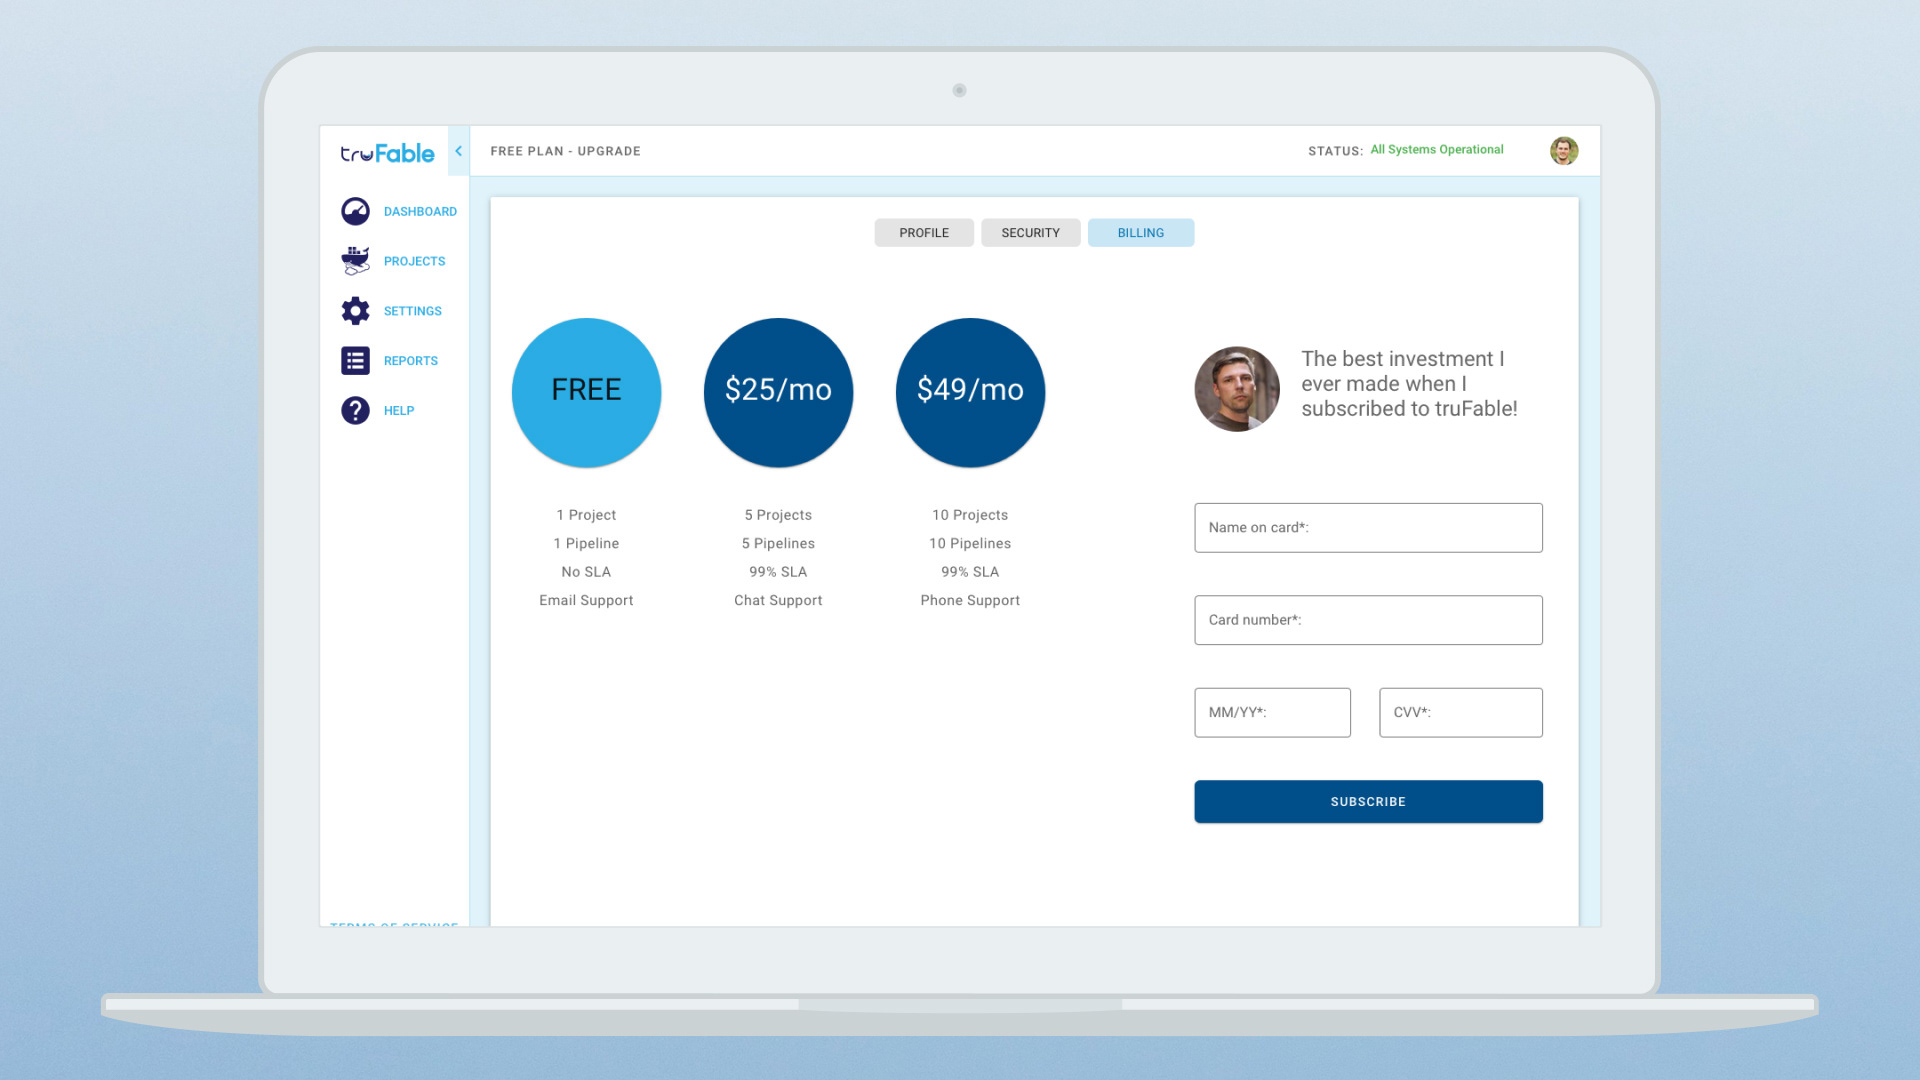Select the $25/mo plan circle
This screenshot has height=1080, width=1920.
point(778,392)
